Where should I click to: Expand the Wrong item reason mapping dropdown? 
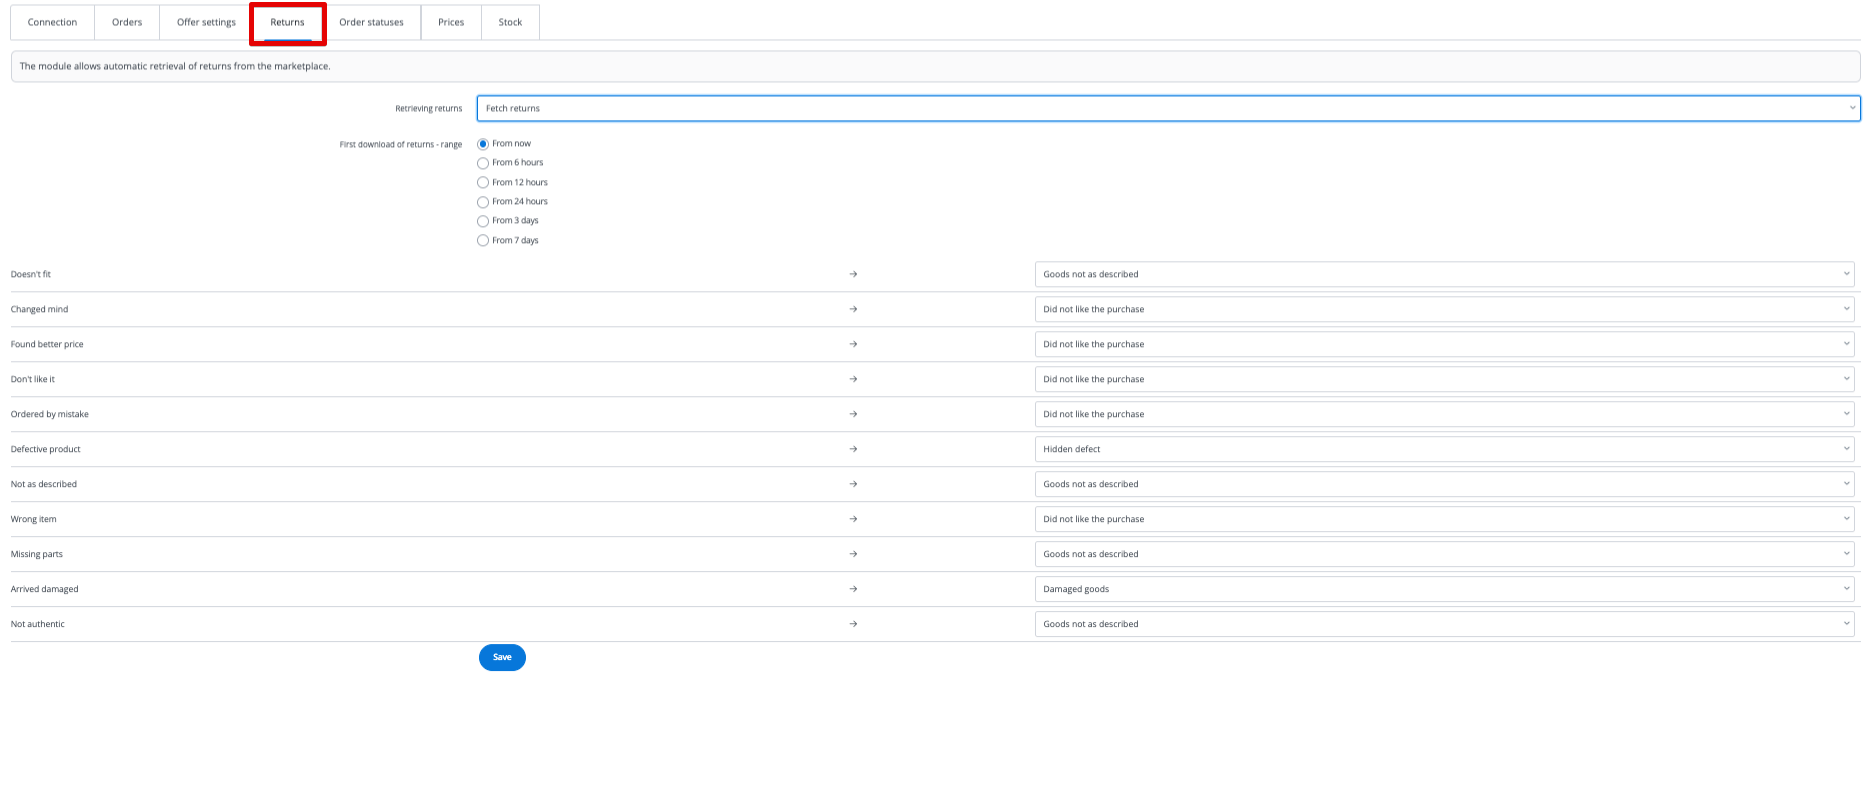tap(1443, 519)
